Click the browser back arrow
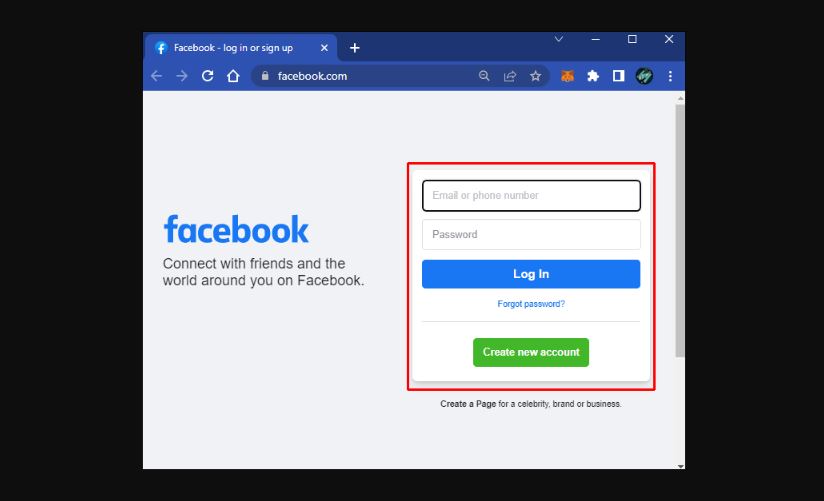The width and height of the screenshot is (824, 501). pyautogui.click(x=156, y=76)
